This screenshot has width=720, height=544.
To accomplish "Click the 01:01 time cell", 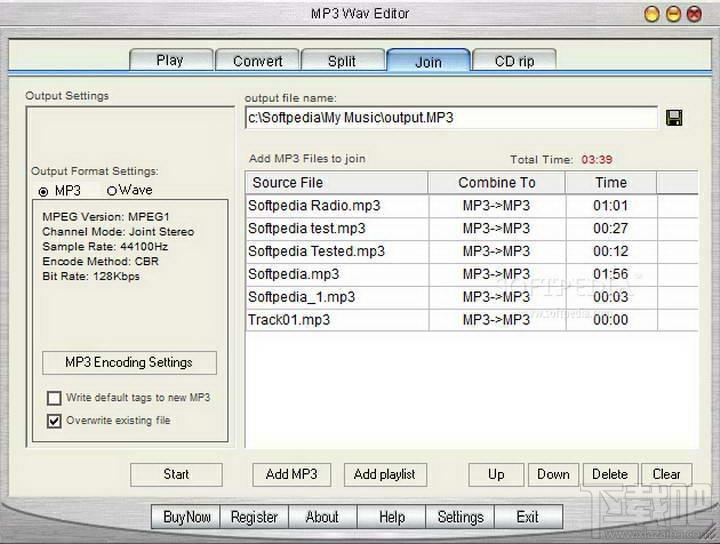I will 611,206.
